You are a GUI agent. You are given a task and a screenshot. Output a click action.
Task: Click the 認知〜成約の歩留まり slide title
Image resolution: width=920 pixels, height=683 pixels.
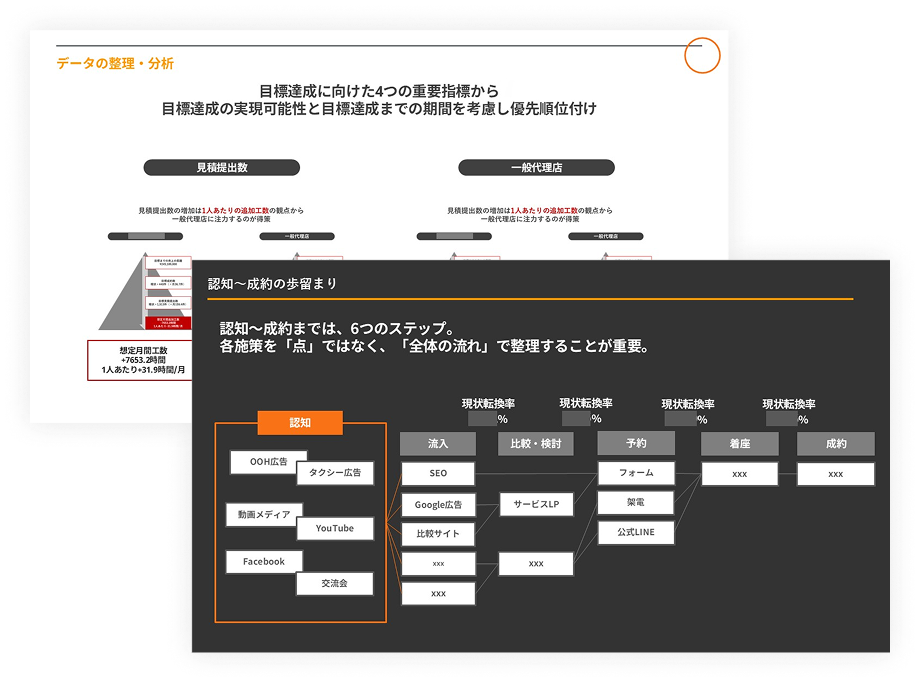pyautogui.click(x=272, y=283)
